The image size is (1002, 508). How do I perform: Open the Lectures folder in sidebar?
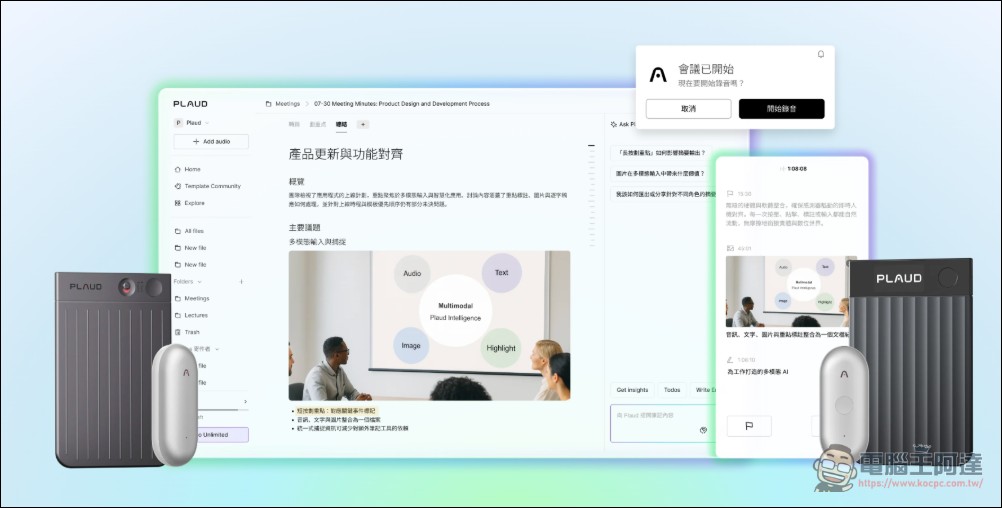pos(191,315)
